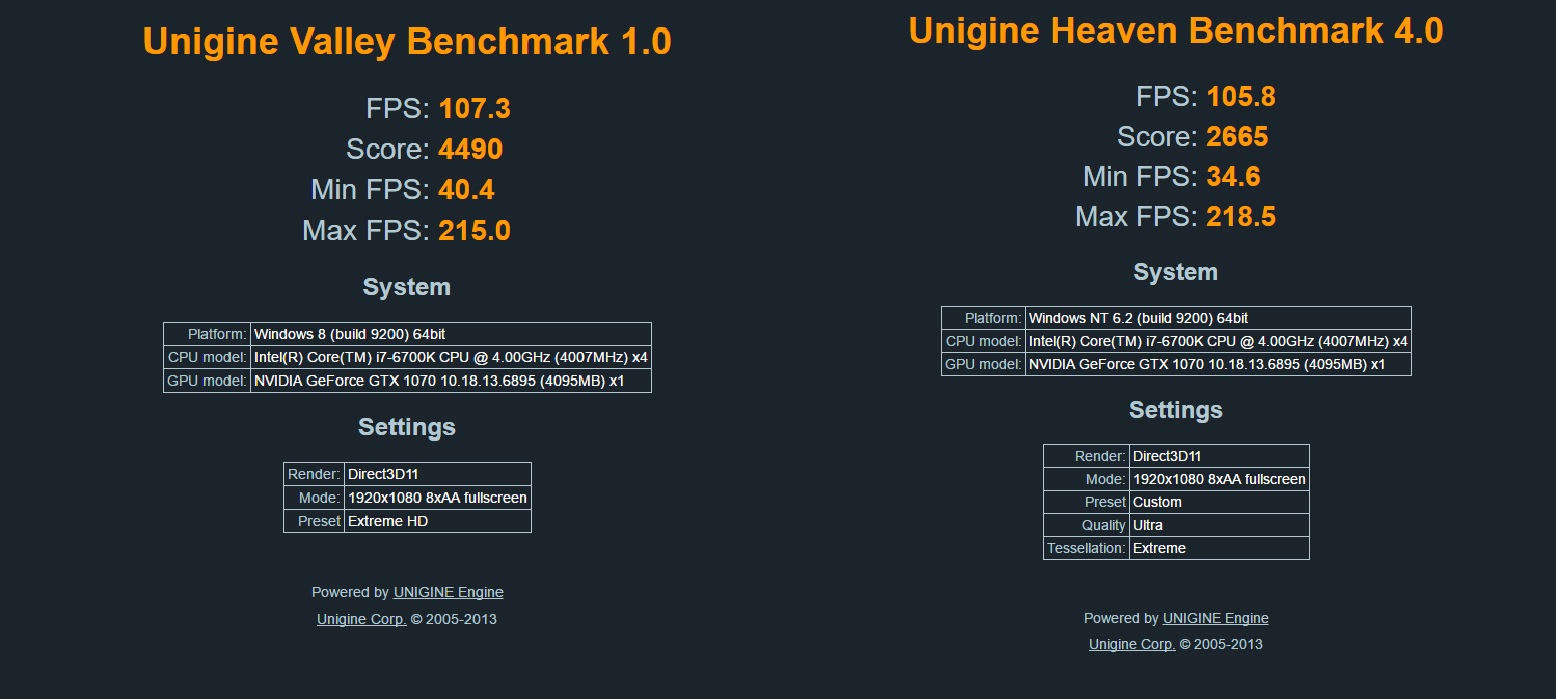Click the Heaven Platform: label cell
This screenshot has width=1556, height=699.
983,318
